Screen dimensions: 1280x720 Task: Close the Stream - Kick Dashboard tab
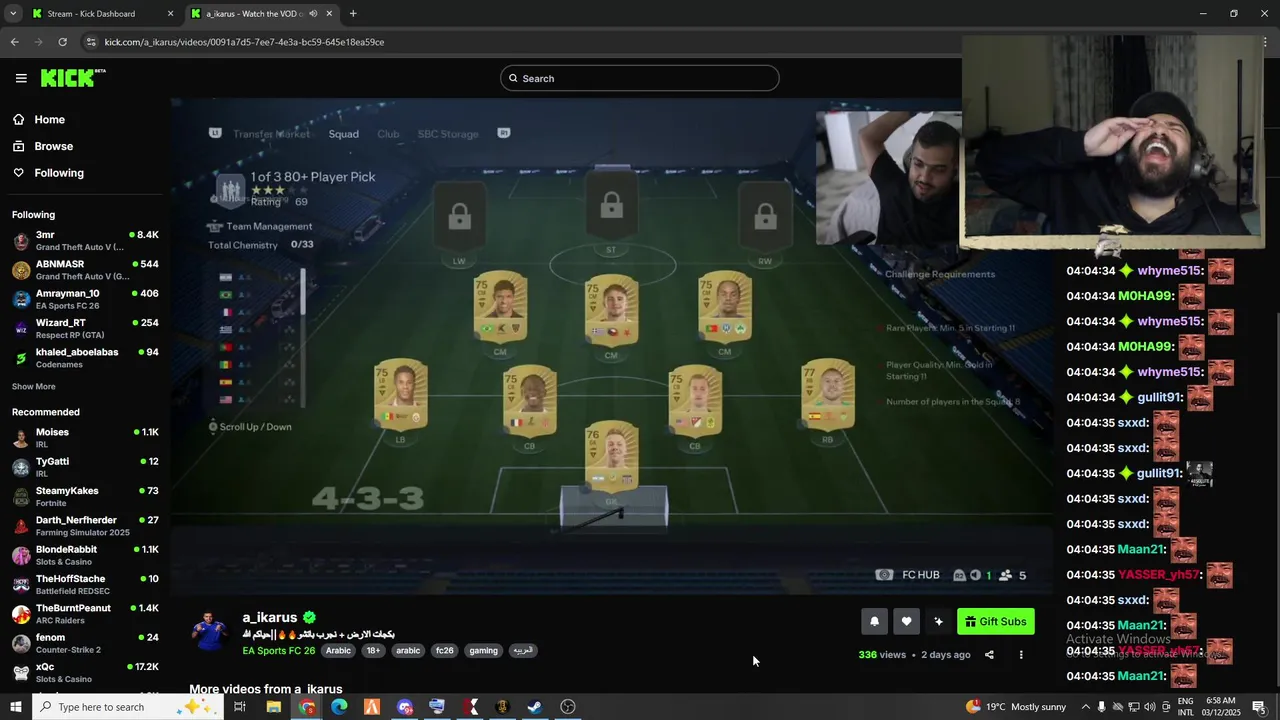point(170,14)
